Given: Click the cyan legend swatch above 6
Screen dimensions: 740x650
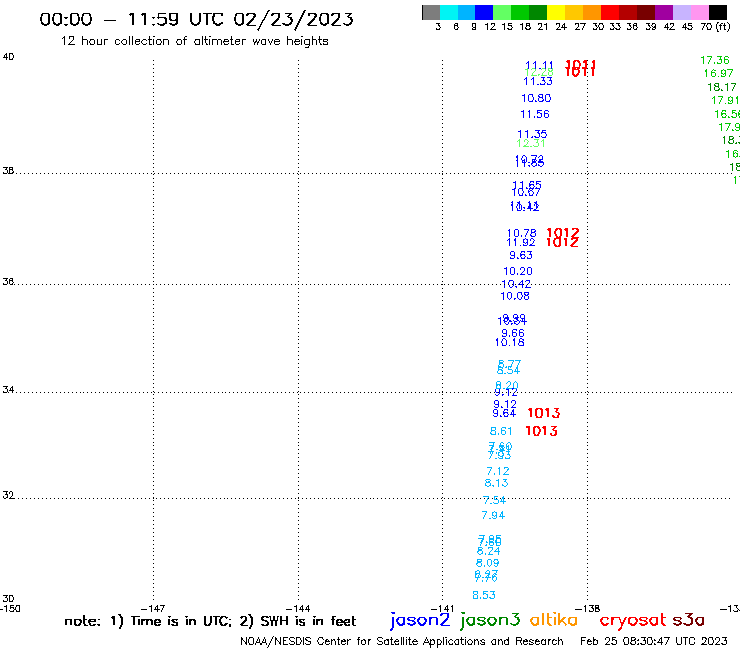Looking at the screenshot, I should coord(449,12).
